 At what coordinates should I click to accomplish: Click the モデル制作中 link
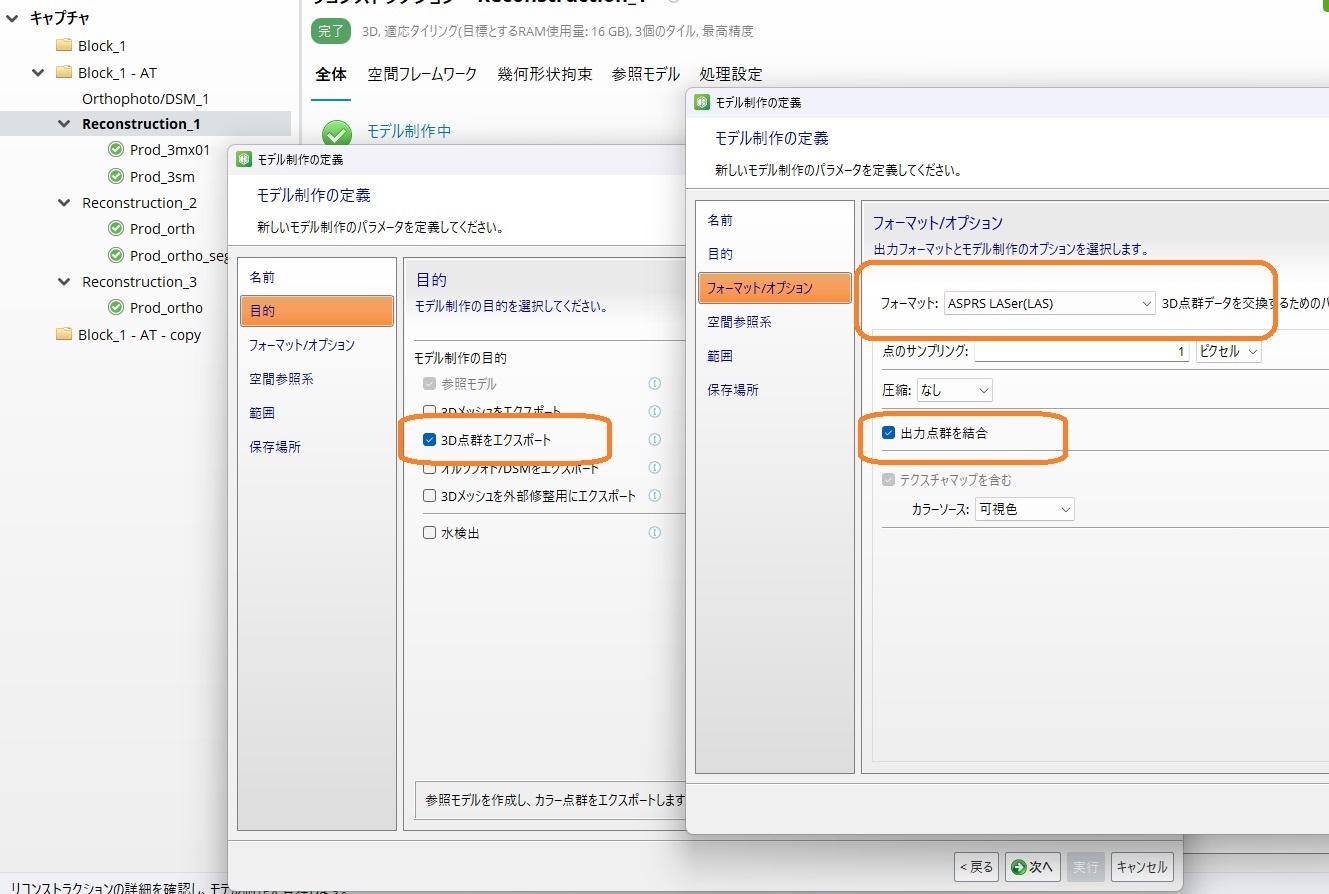click(409, 131)
